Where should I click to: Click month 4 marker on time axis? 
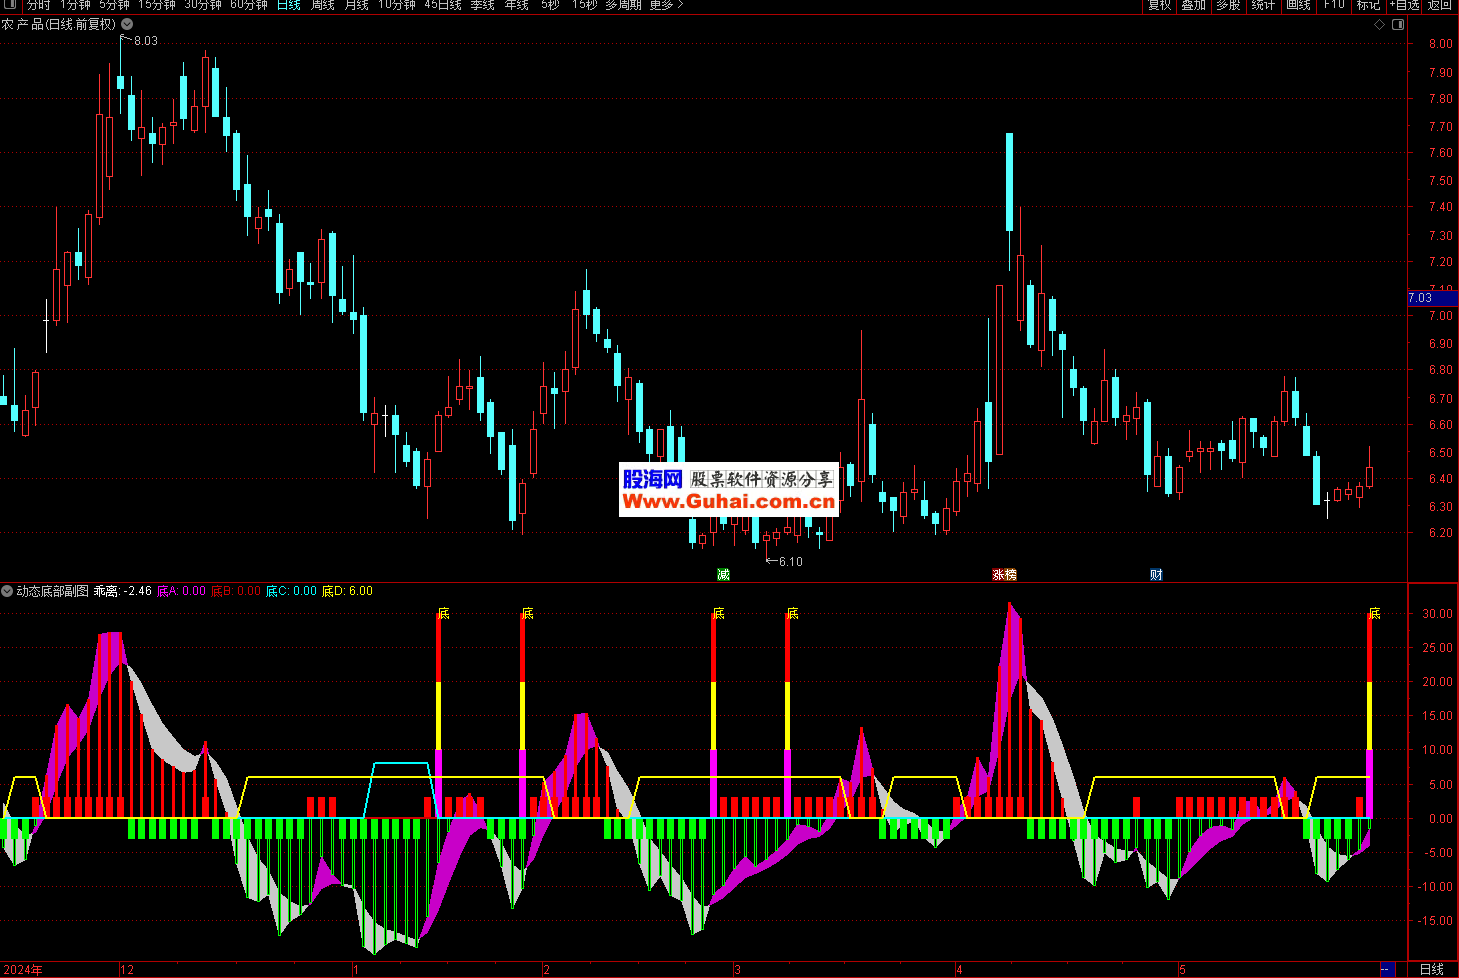point(959,970)
